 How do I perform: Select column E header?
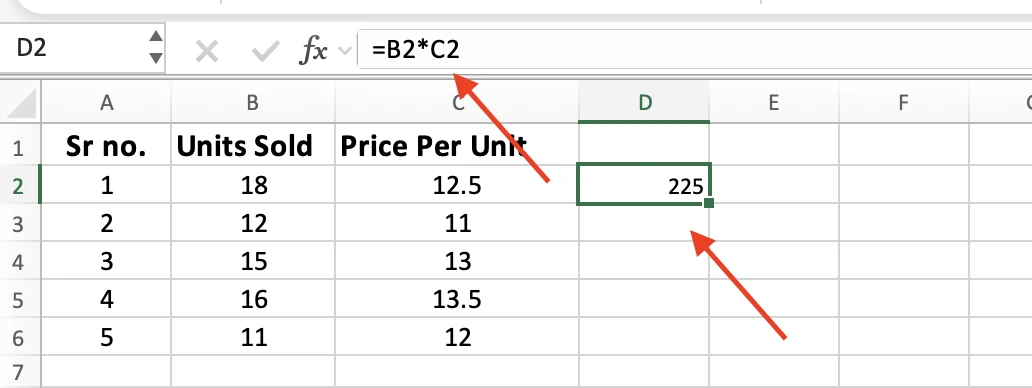tap(774, 102)
